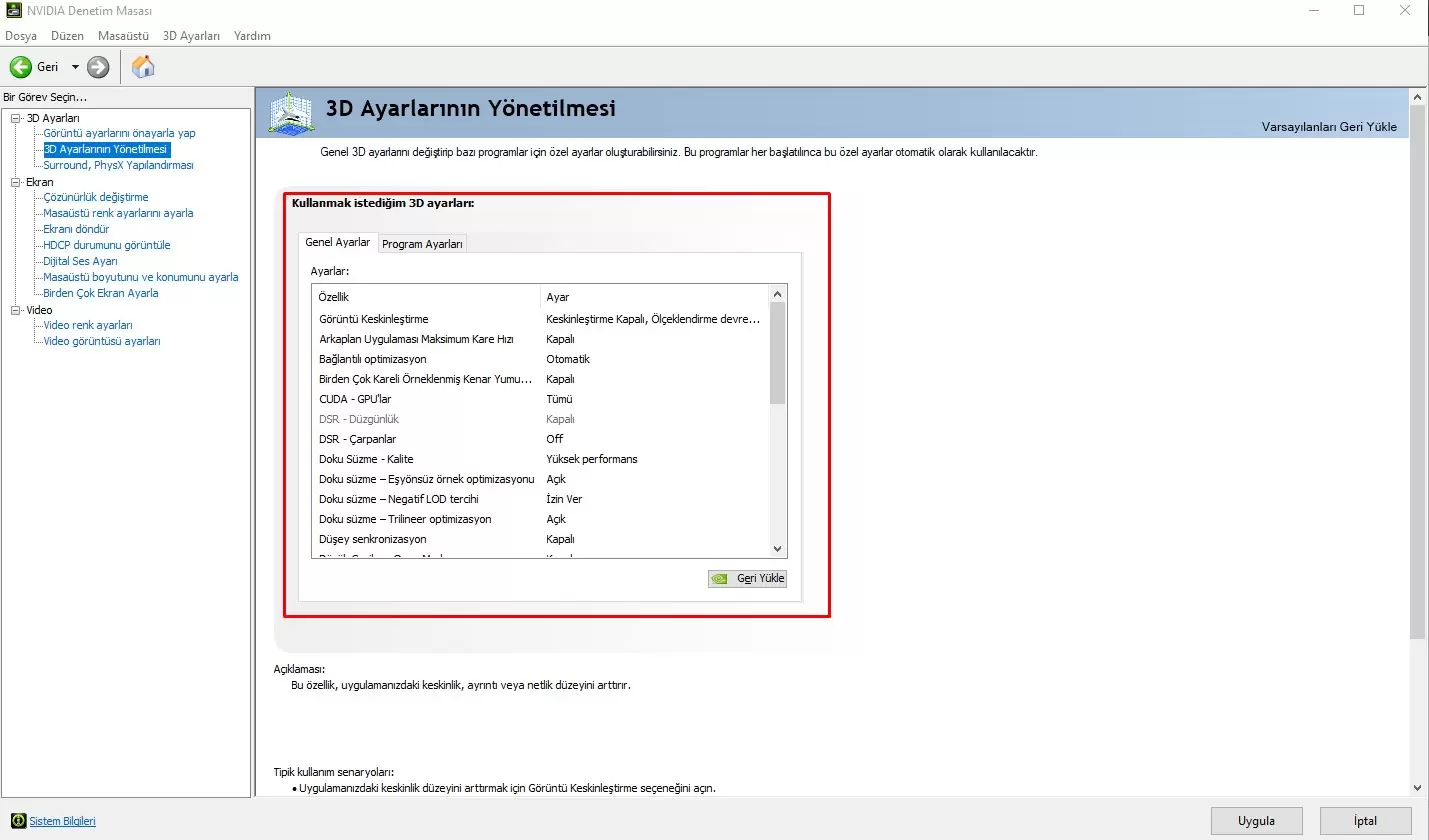Select Masaüstü renk ayarlarını ayarla
The image size is (1429, 840).
click(118, 213)
